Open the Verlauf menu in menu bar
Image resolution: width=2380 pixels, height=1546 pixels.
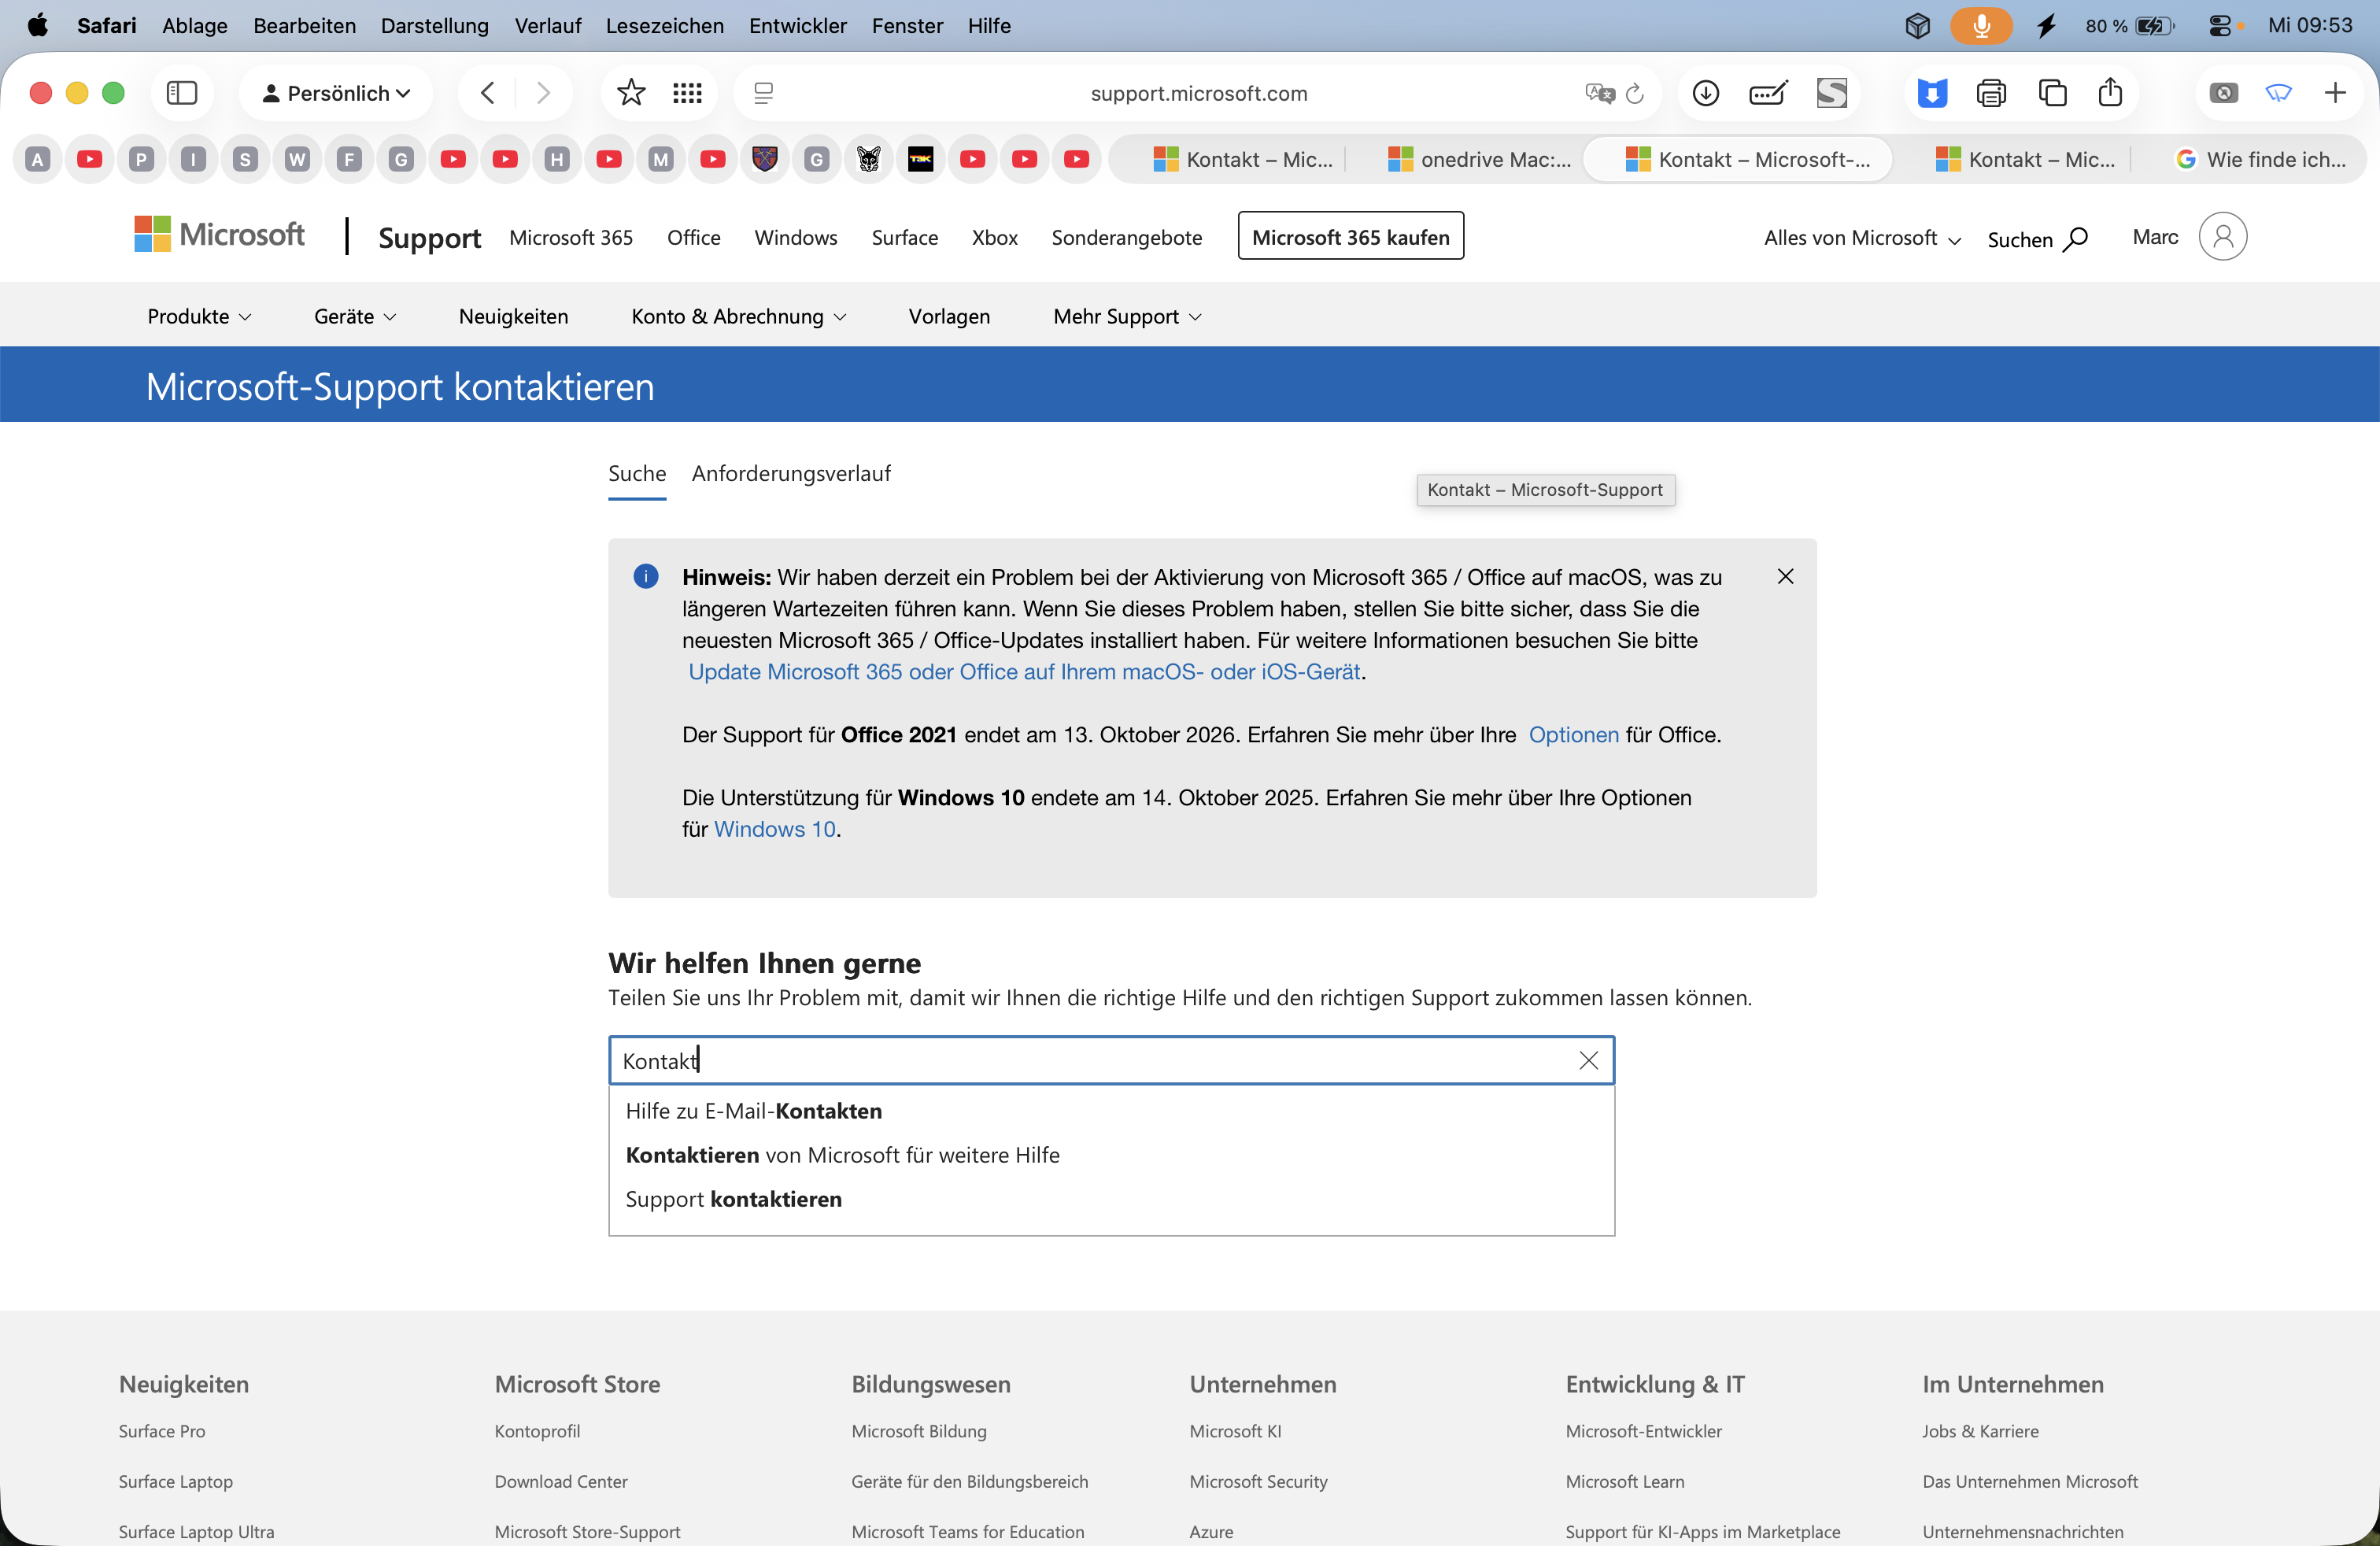point(547,25)
